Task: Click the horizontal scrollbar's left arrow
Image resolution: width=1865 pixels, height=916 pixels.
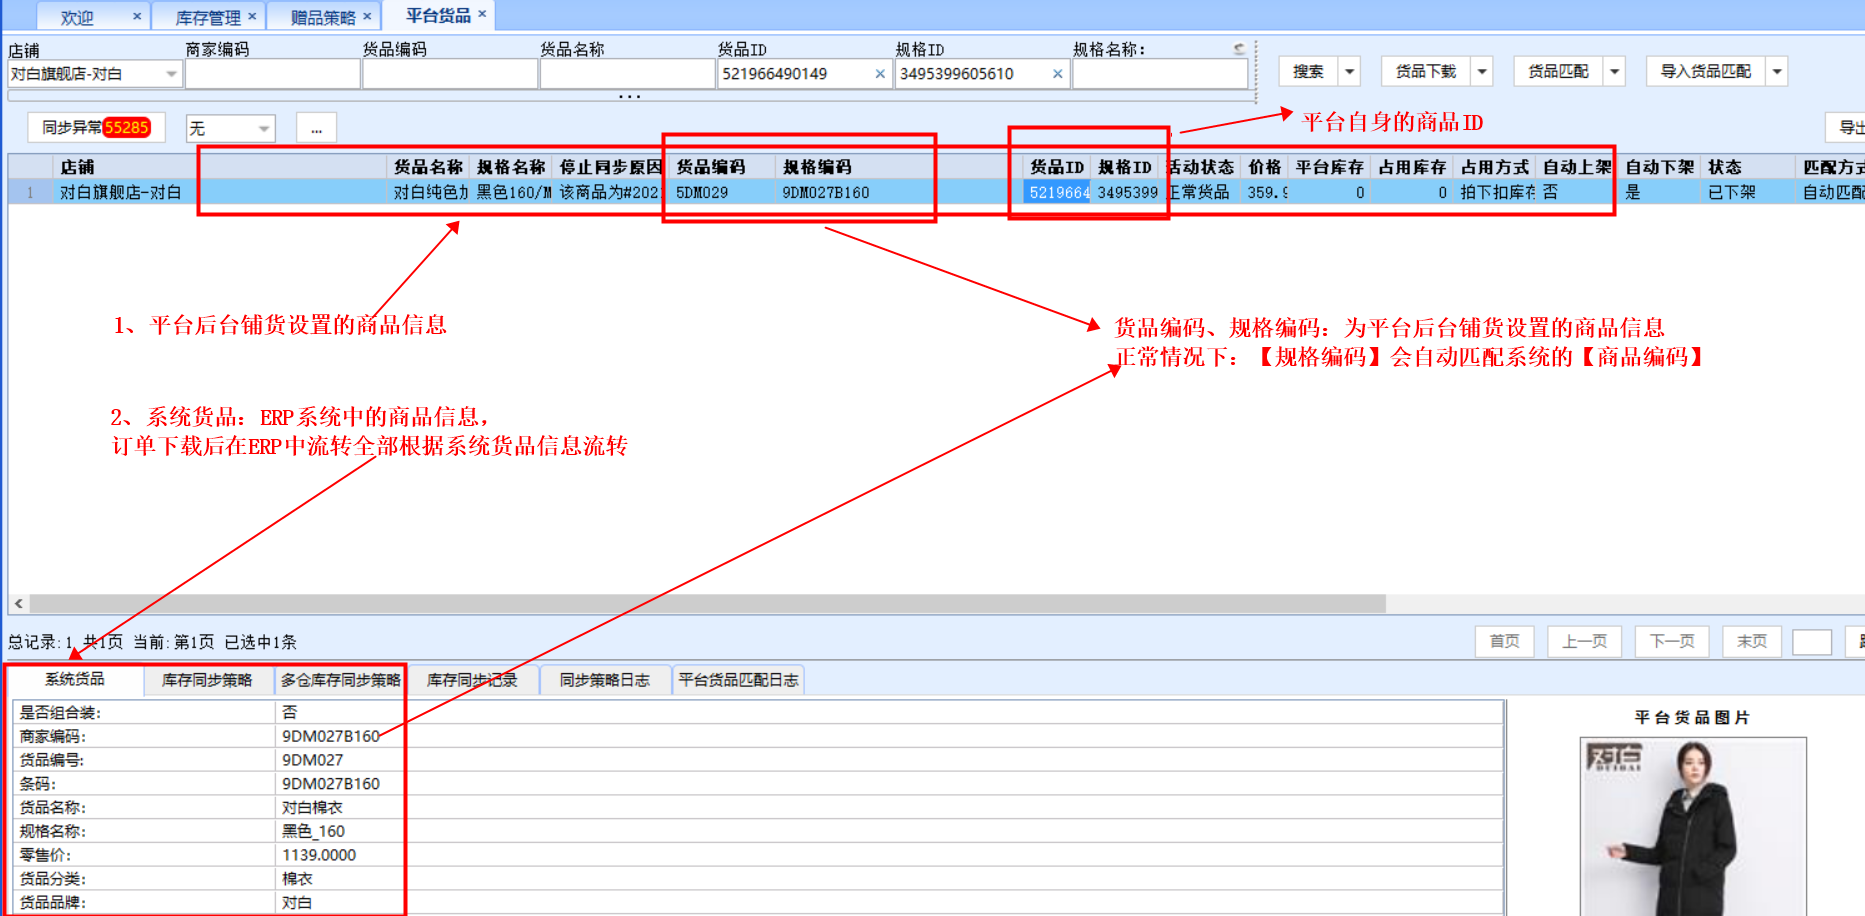Action: [18, 604]
